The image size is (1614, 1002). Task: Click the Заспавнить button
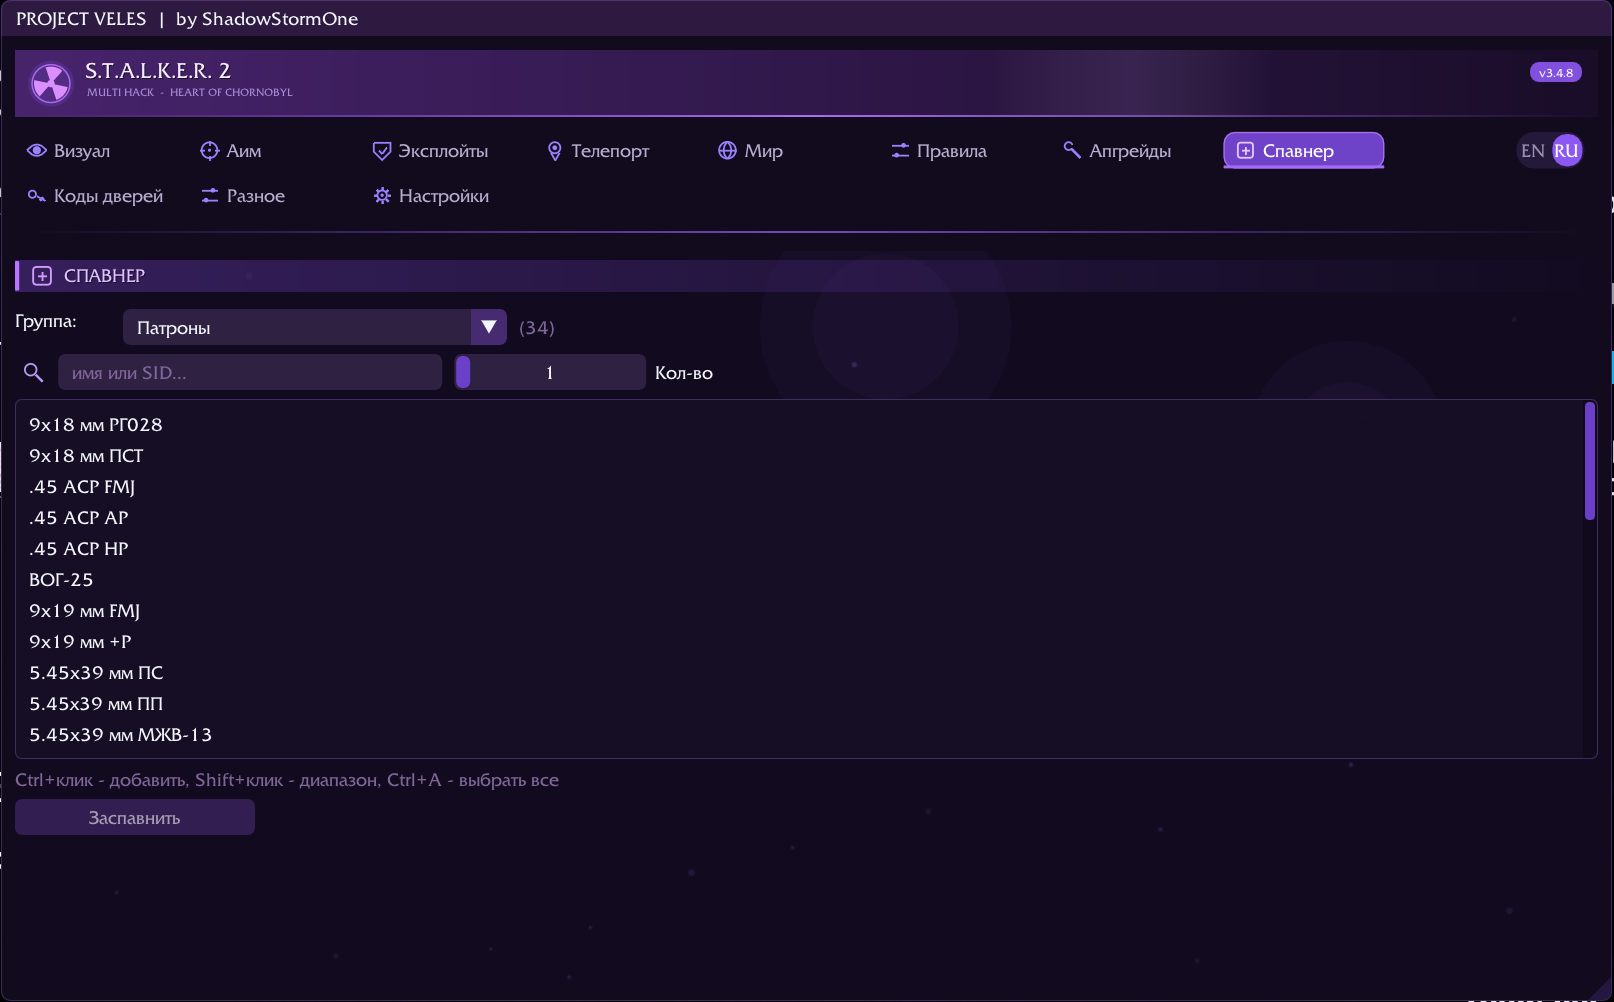(x=135, y=818)
